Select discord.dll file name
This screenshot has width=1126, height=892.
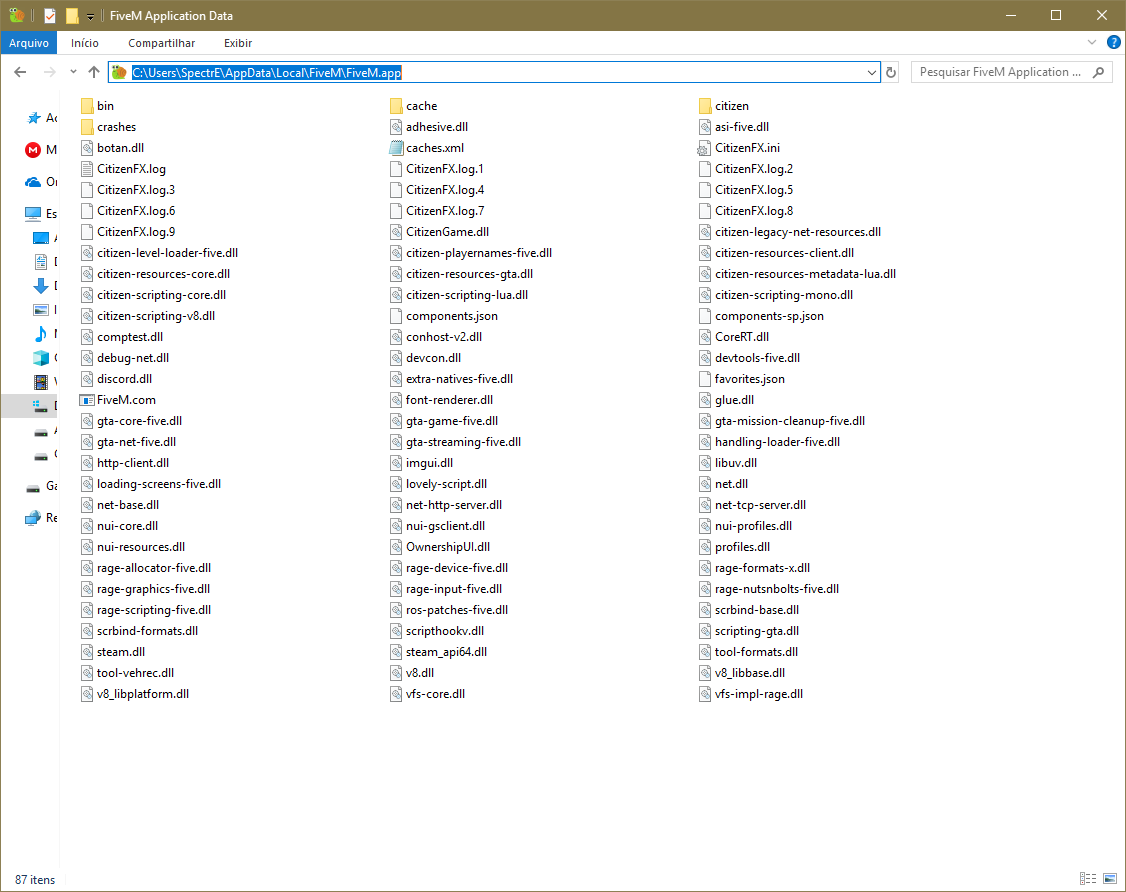pos(124,379)
